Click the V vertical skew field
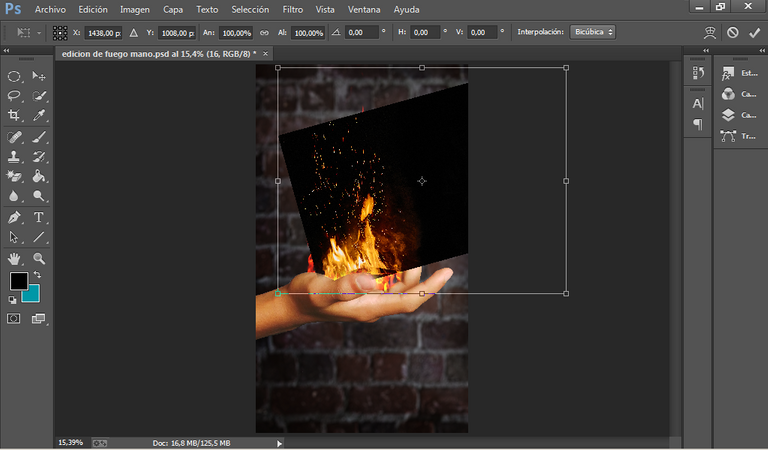The width and height of the screenshot is (768, 450). tap(483, 33)
